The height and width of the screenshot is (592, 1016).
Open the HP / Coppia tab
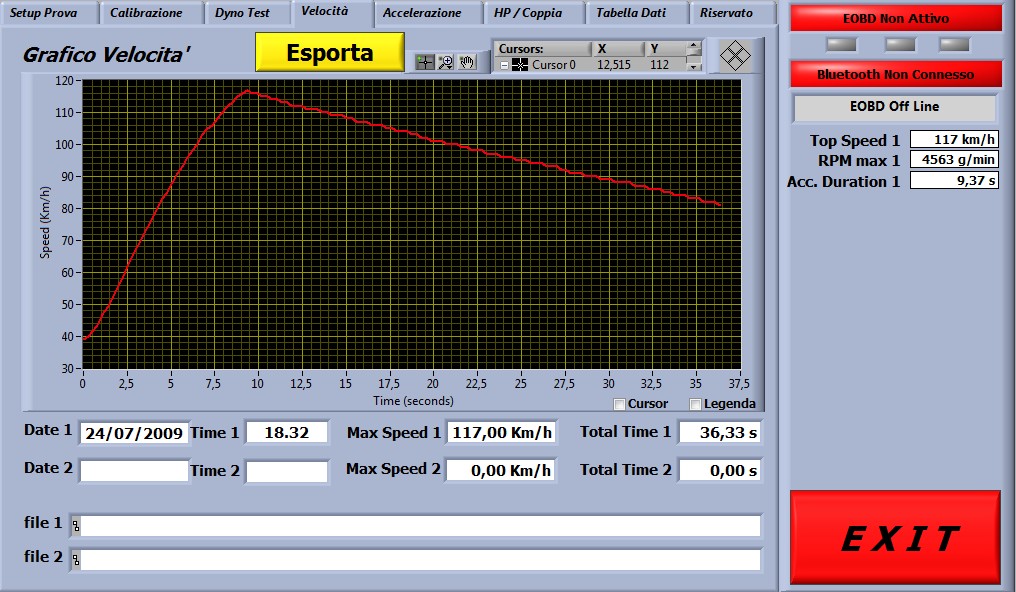click(x=527, y=13)
